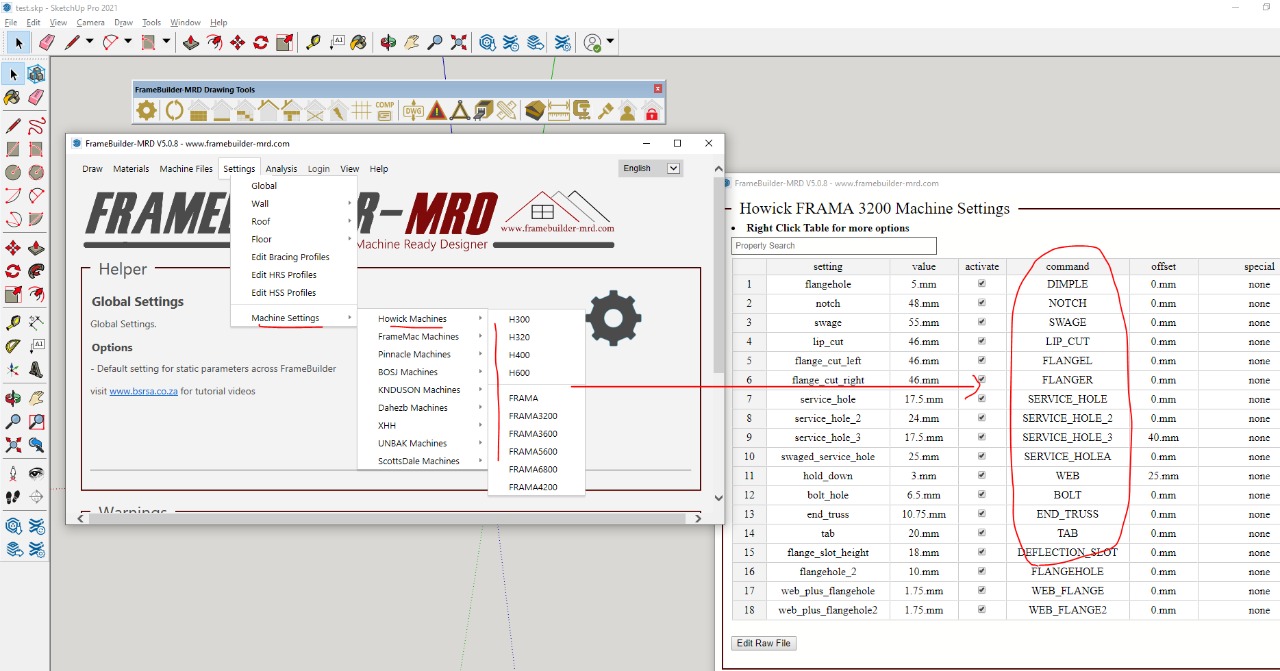Open the www.bsrsa.co.za link
The image size is (1280, 671).
(143, 391)
